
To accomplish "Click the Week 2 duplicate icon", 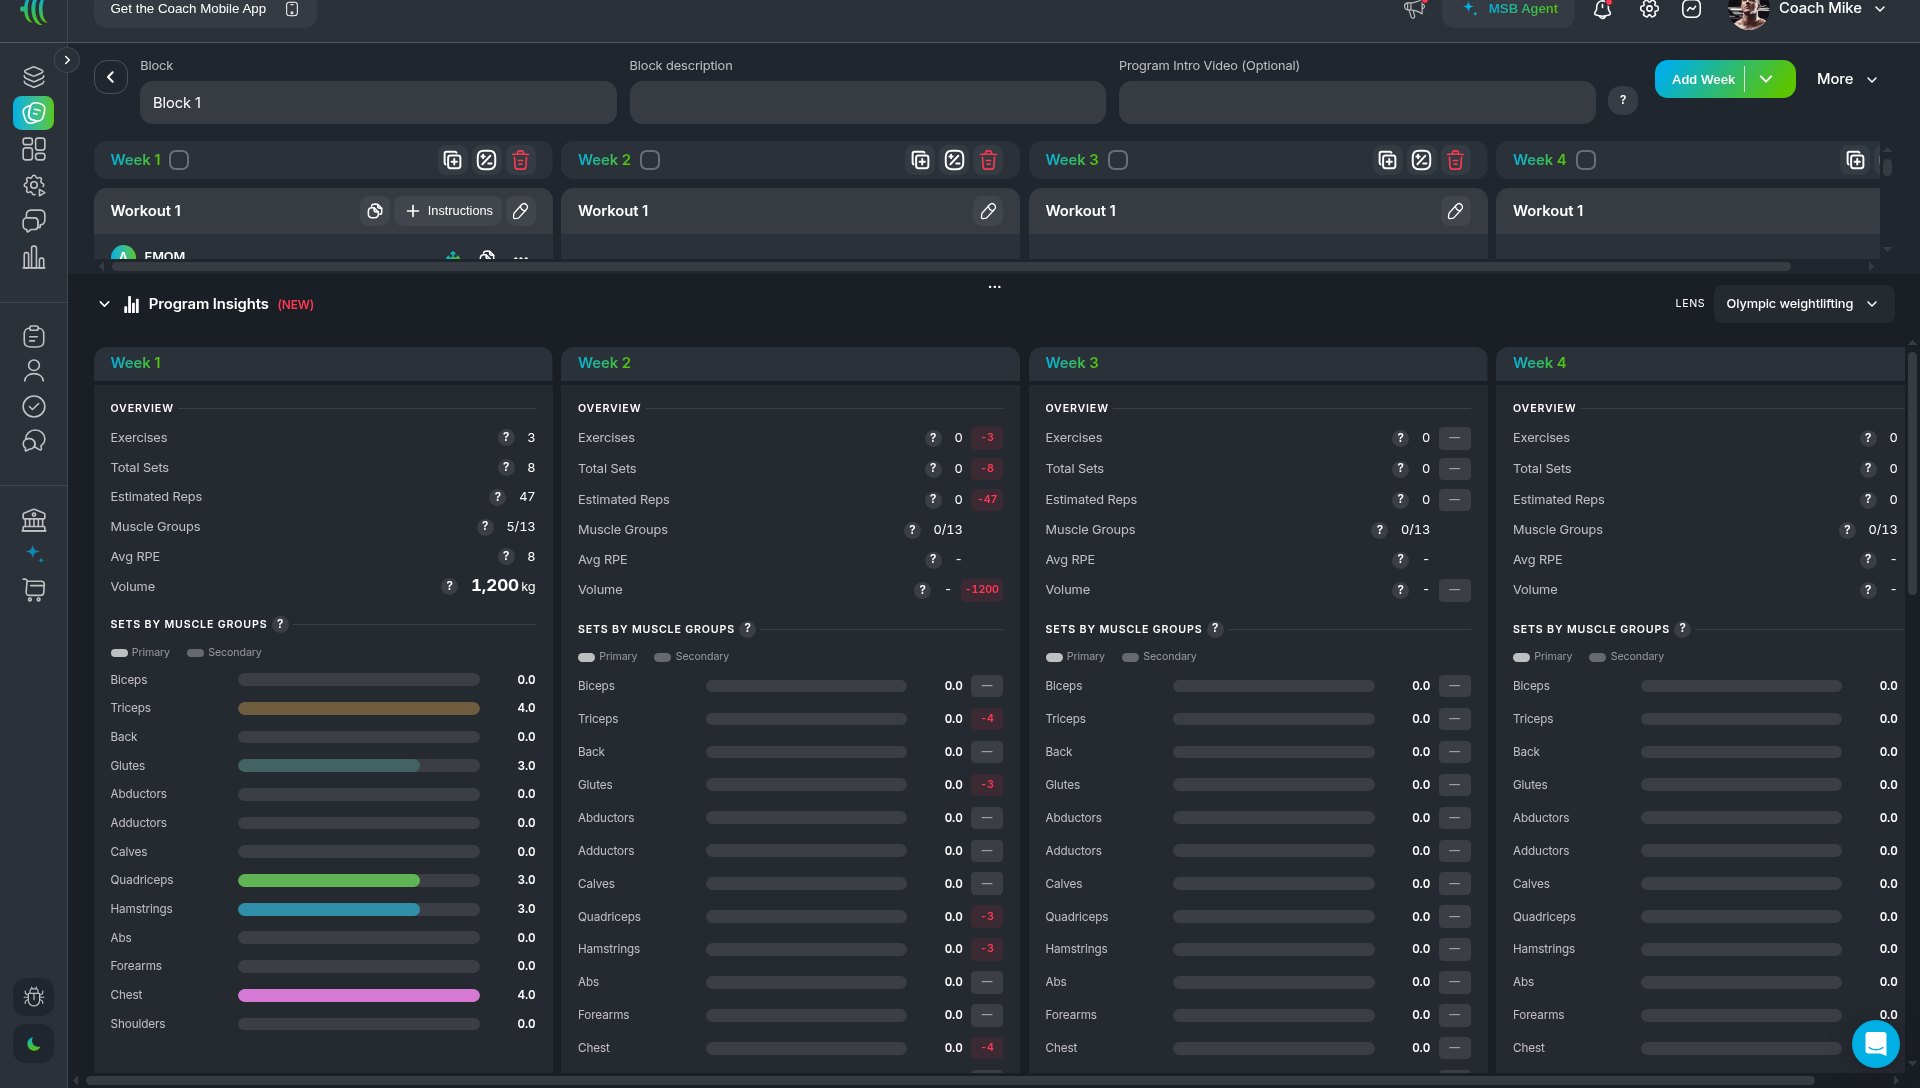I will (x=921, y=160).
